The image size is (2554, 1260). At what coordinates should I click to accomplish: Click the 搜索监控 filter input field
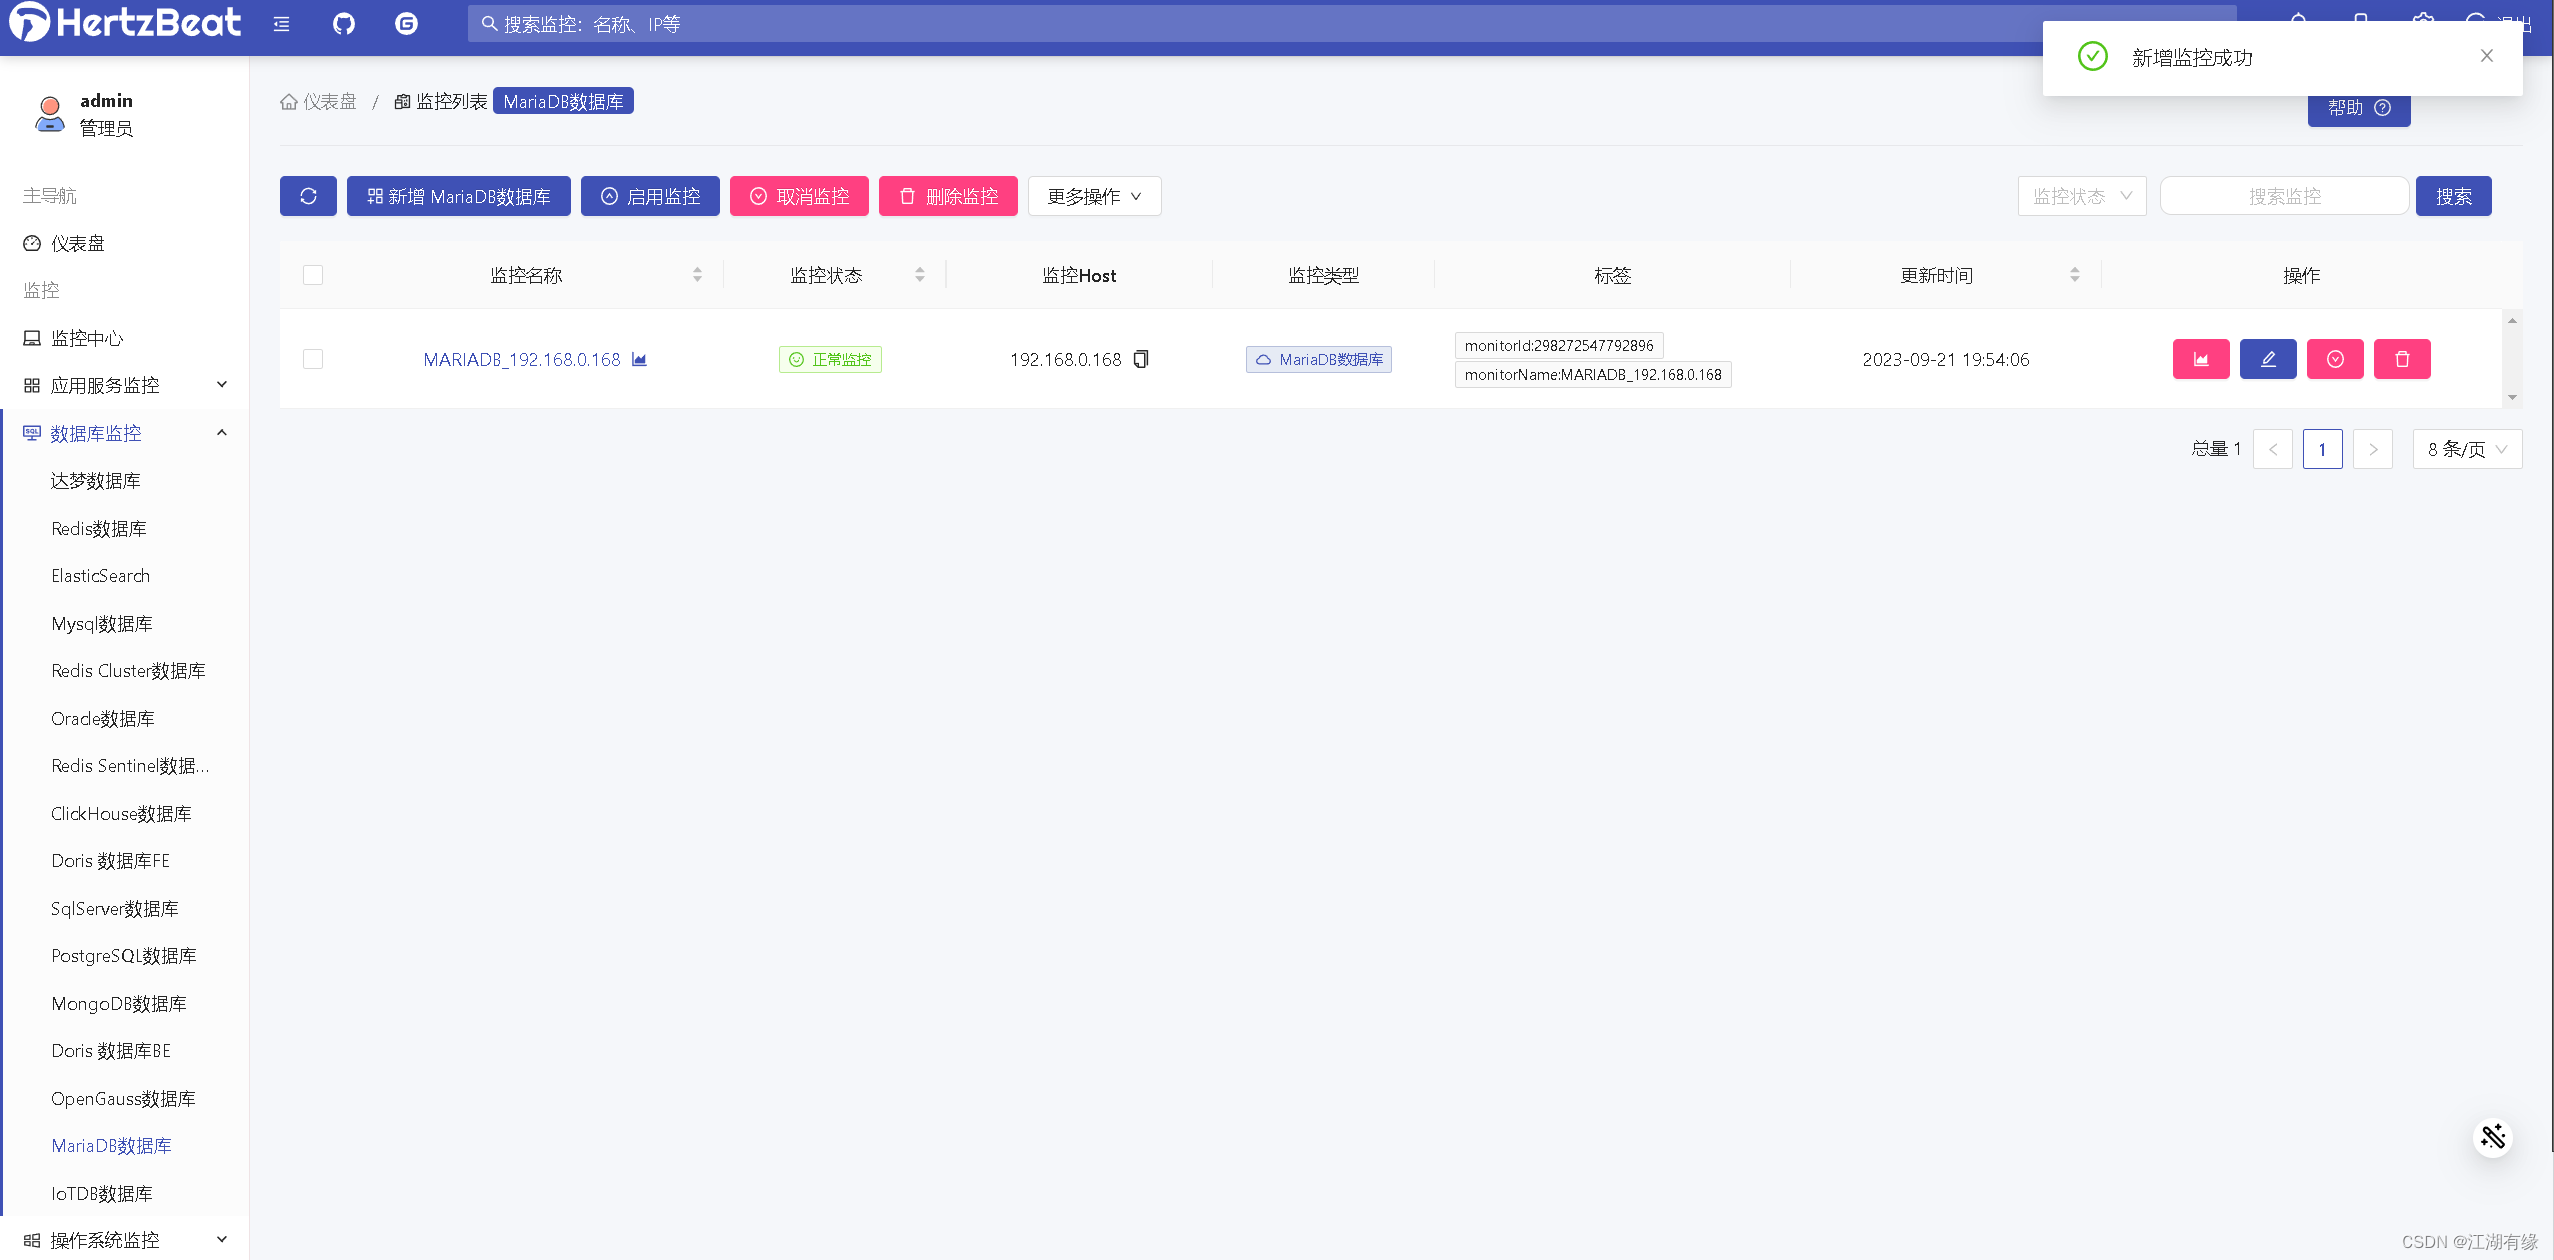point(2284,196)
